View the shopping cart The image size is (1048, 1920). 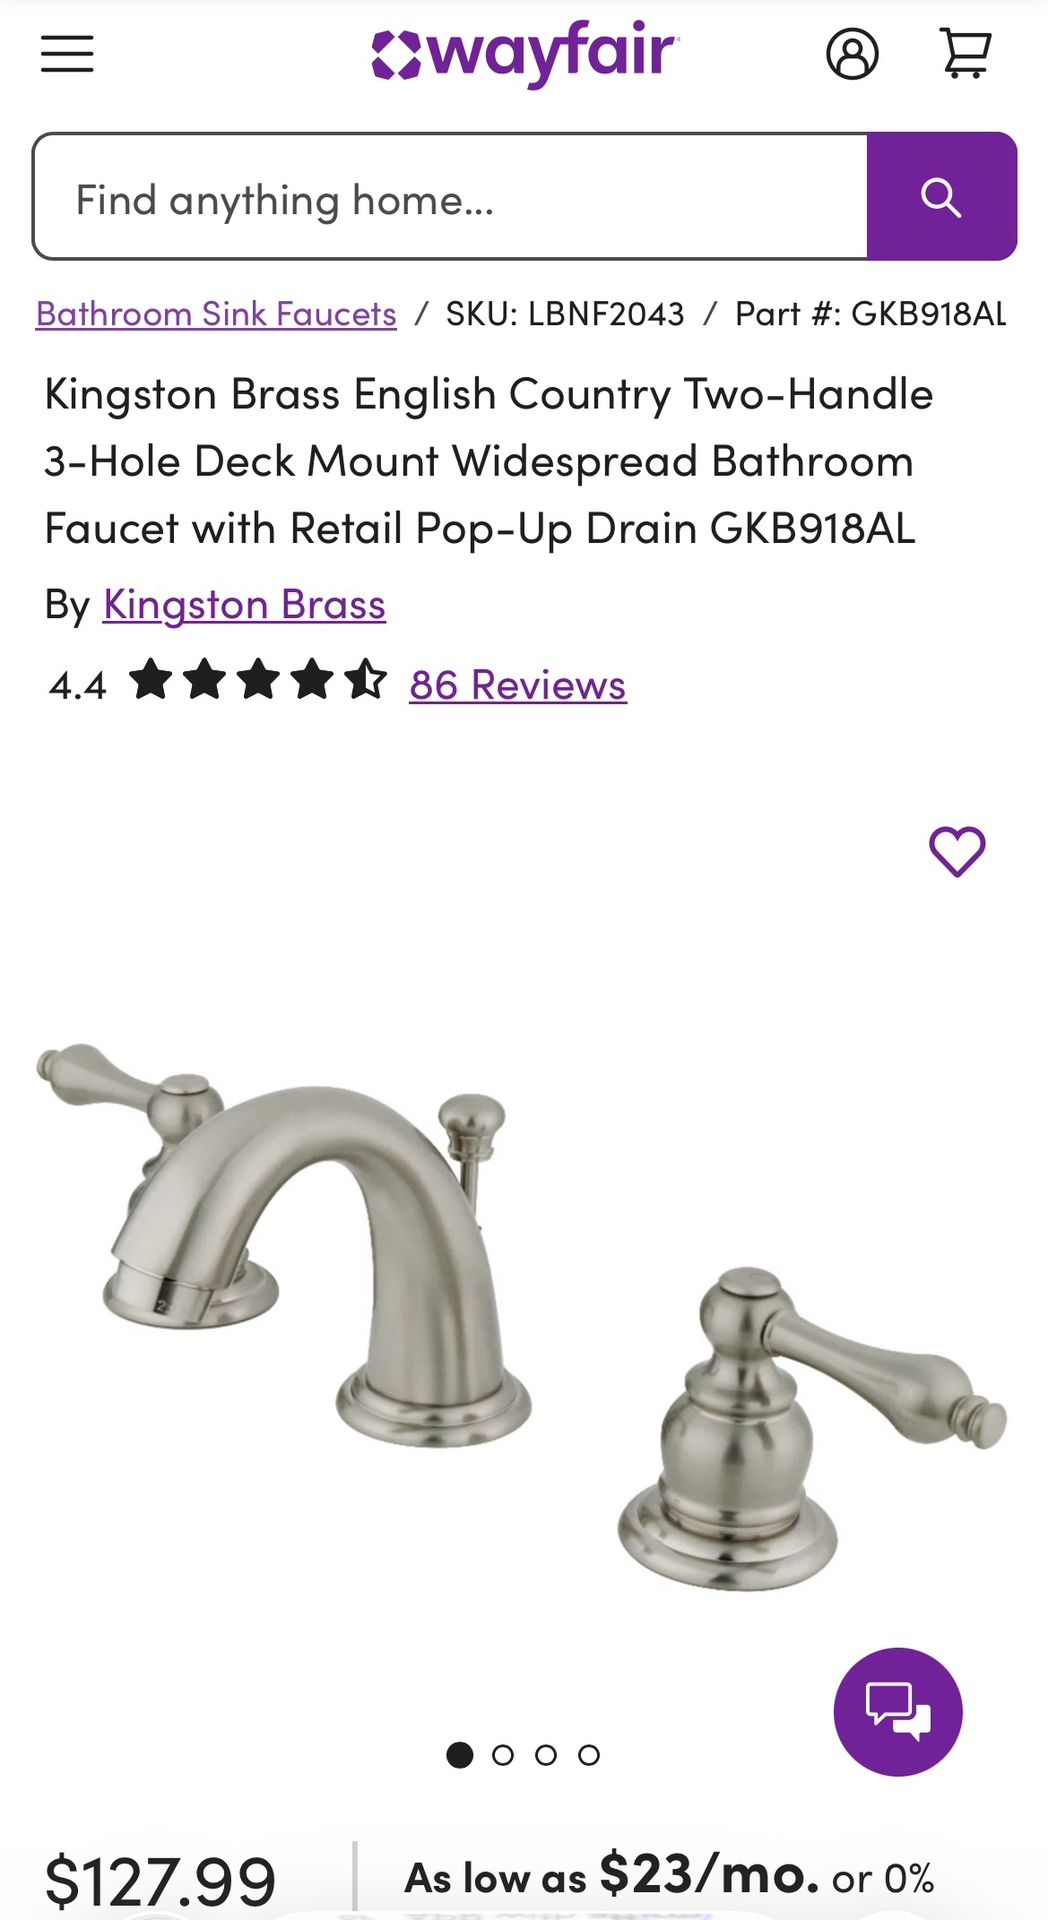965,53
